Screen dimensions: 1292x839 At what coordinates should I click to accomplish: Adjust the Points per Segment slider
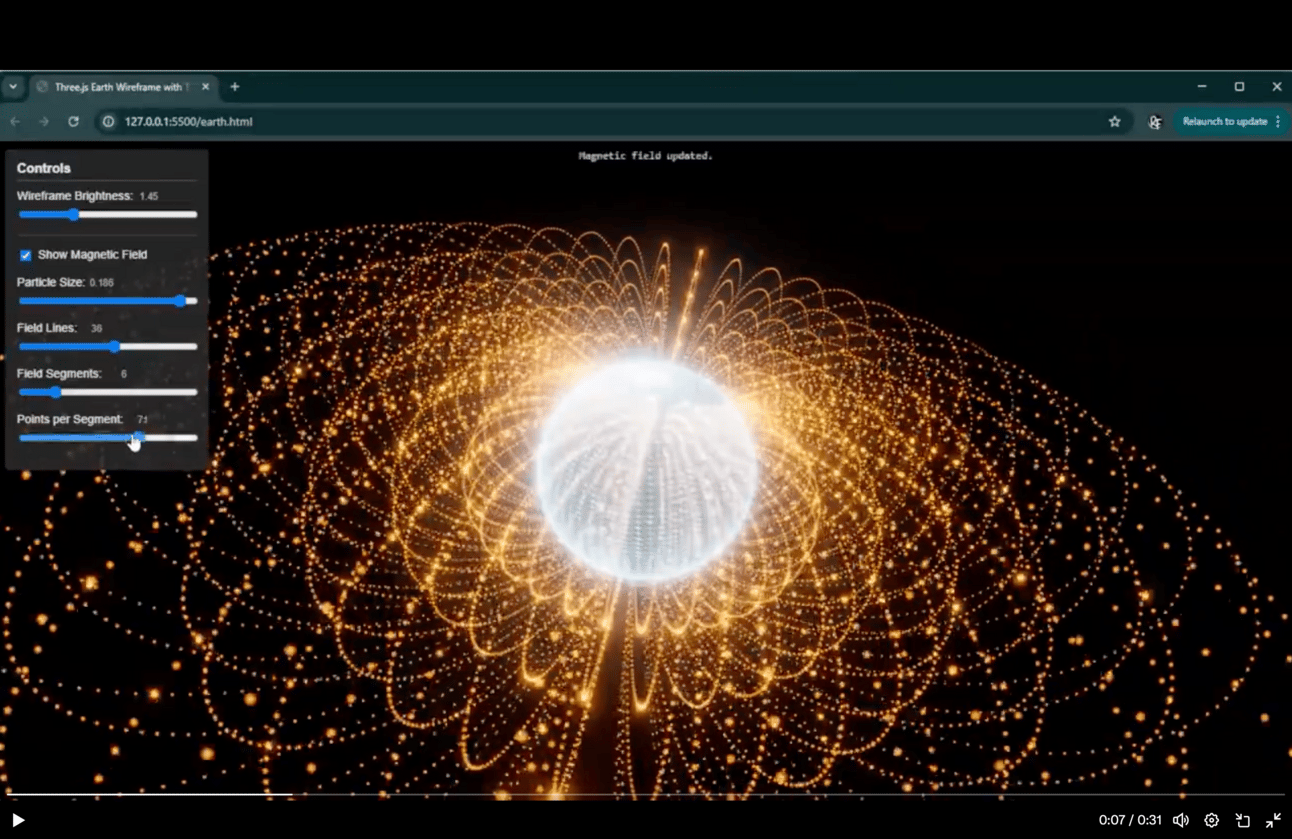(108, 438)
